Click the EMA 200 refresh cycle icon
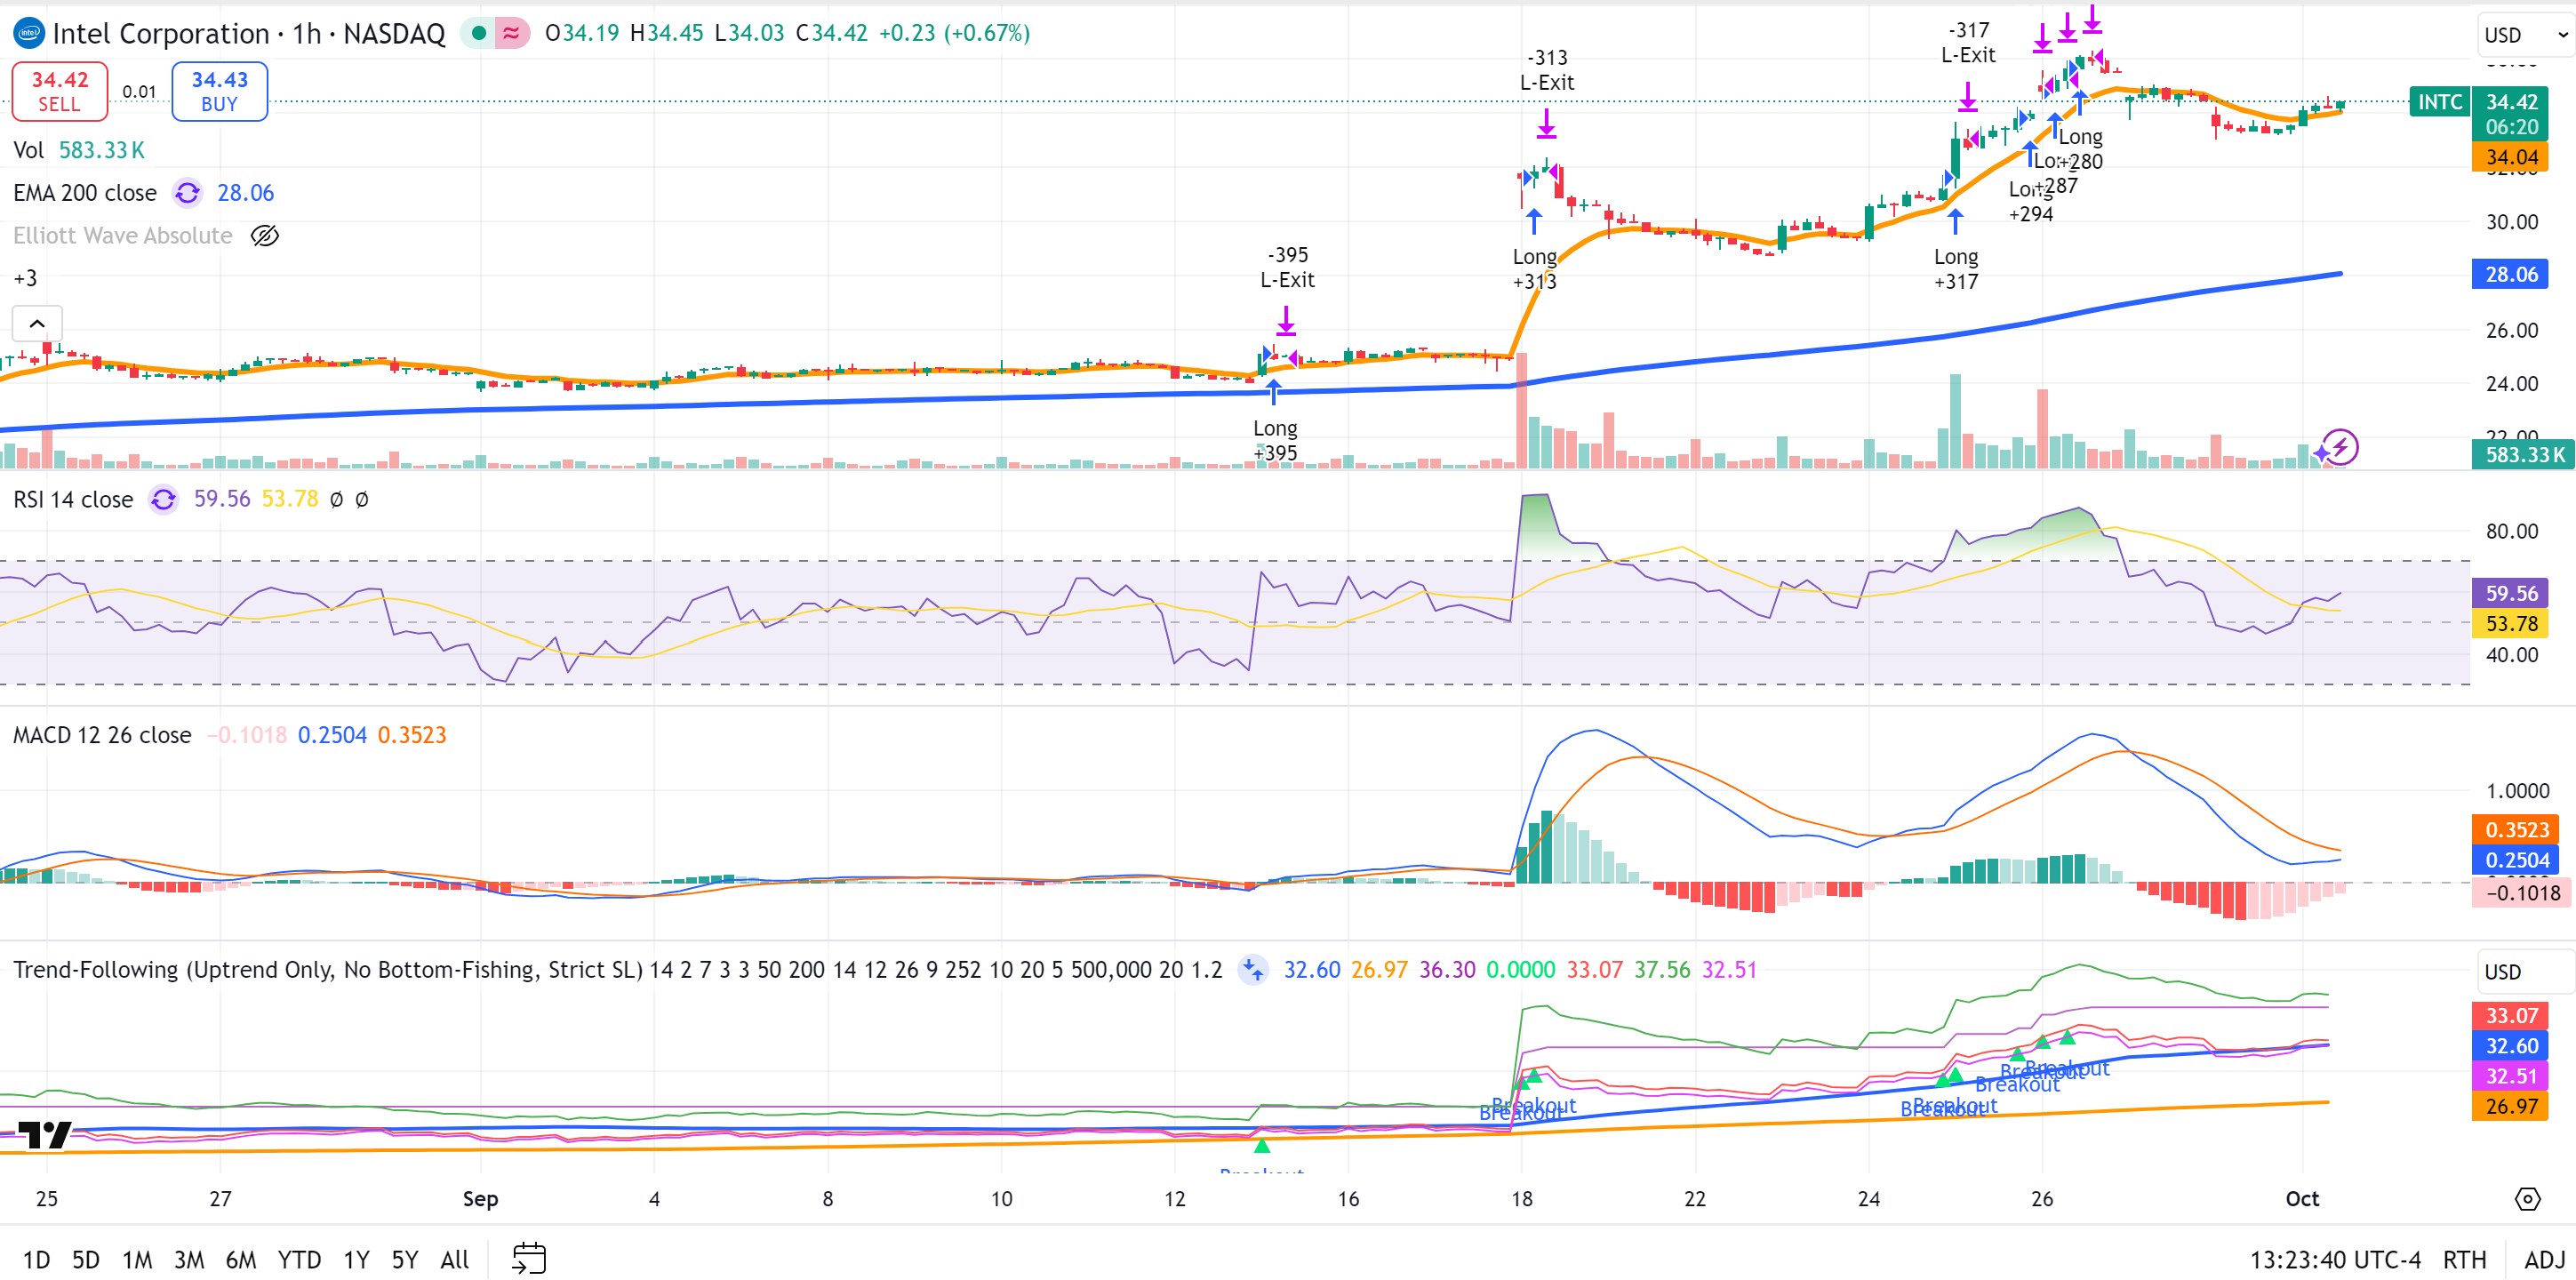This screenshot has height=1280, width=2576. click(x=187, y=192)
